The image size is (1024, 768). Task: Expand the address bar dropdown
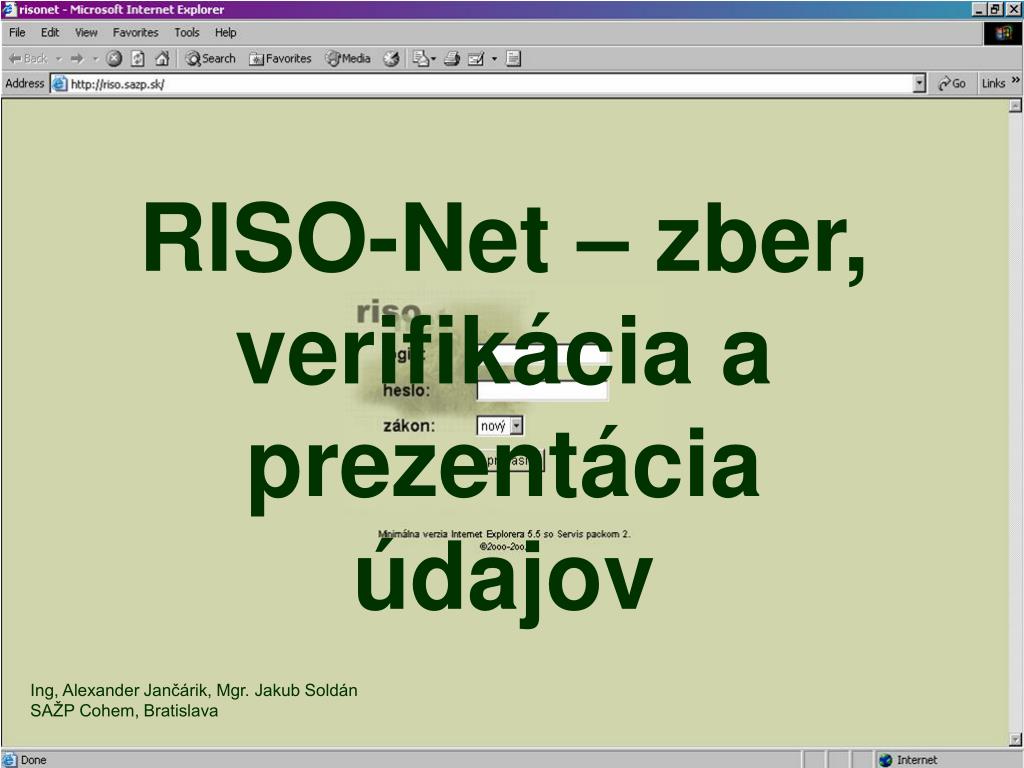click(x=920, y=84)
